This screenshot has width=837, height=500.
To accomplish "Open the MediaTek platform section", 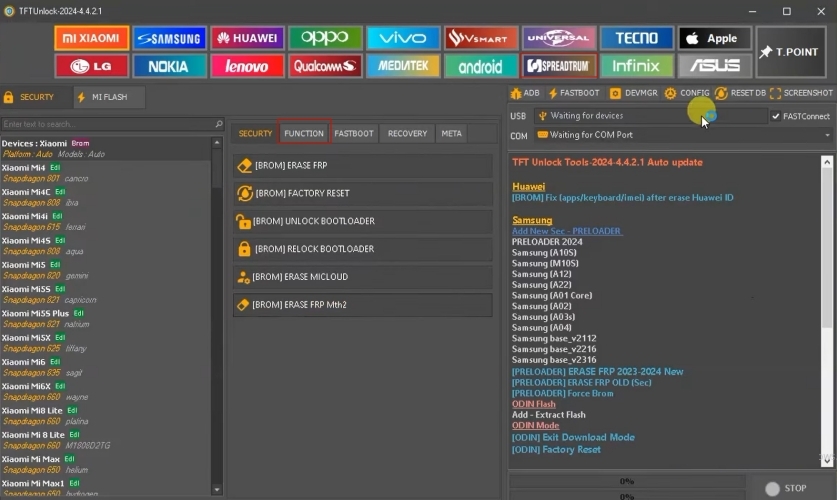I will (x=403, y=66).
